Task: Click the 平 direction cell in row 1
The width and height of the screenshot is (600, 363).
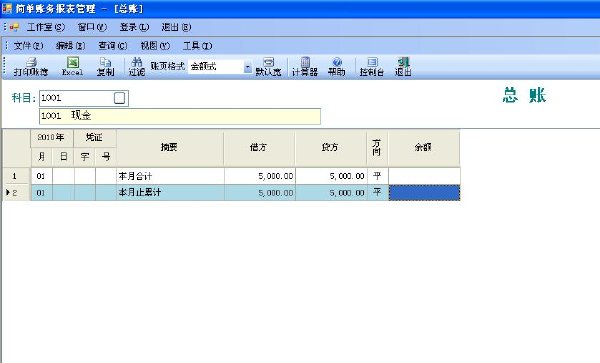Action: point(377,176)
